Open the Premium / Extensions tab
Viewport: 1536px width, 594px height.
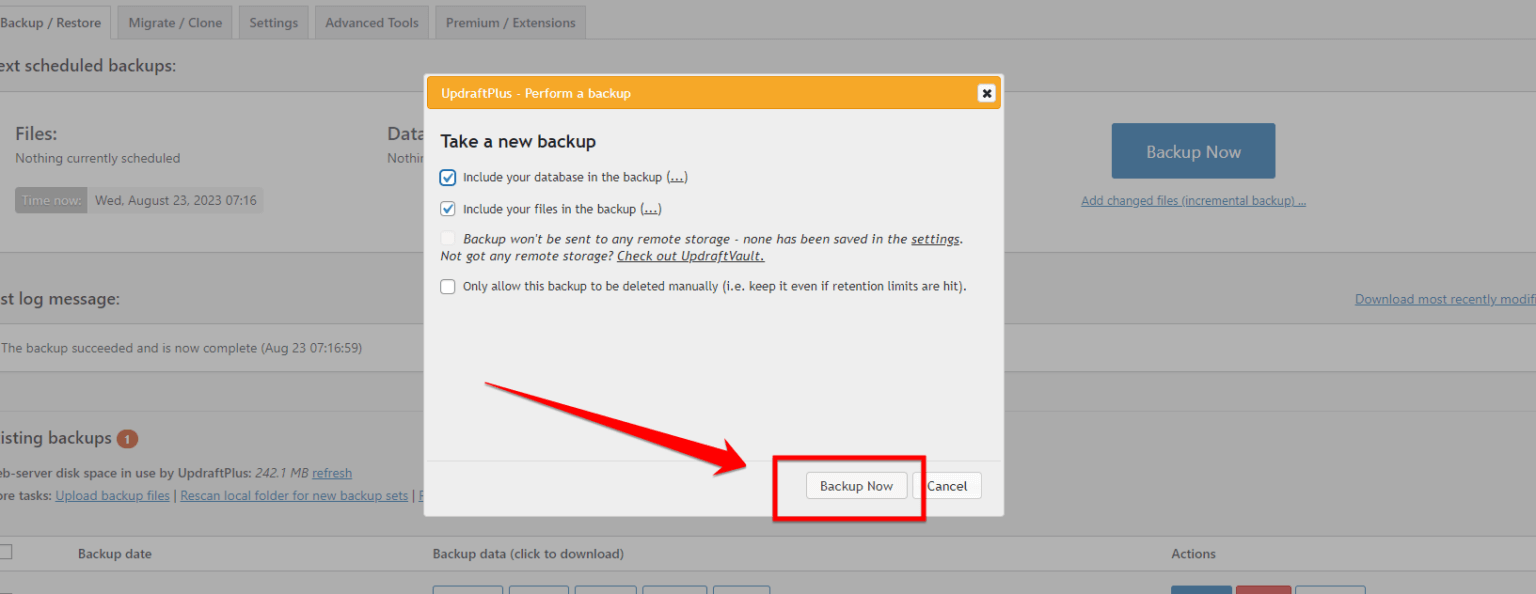point(510,21)
